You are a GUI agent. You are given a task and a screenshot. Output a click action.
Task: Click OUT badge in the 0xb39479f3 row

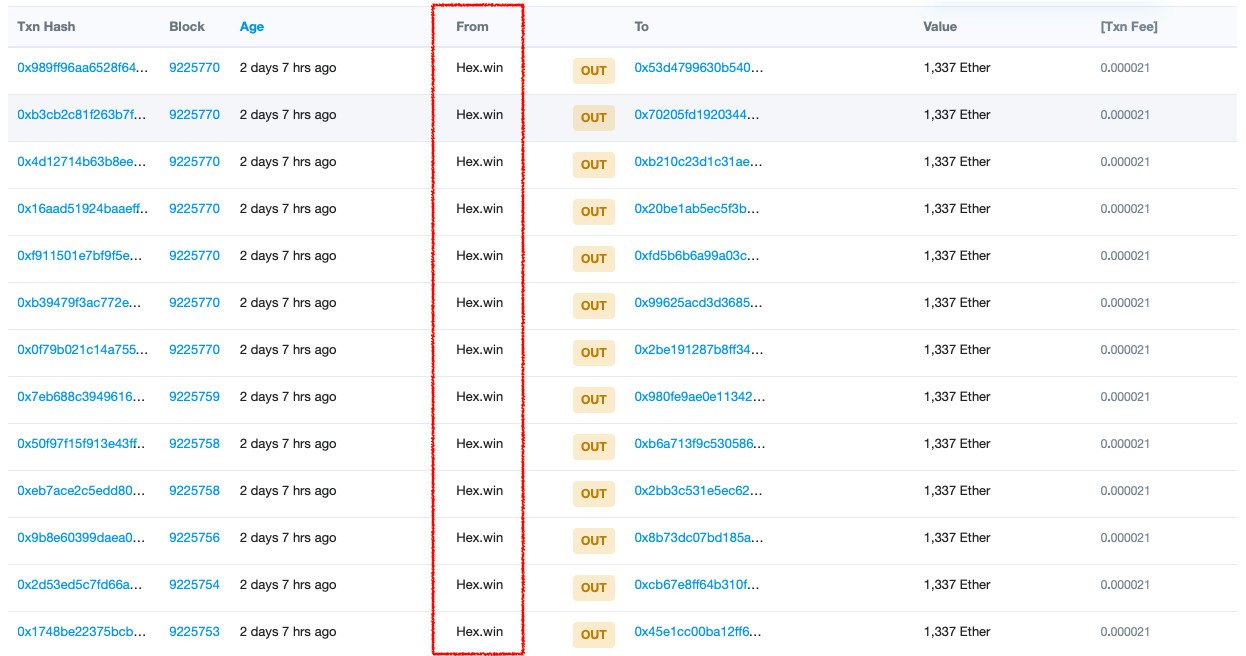point(594,306)
